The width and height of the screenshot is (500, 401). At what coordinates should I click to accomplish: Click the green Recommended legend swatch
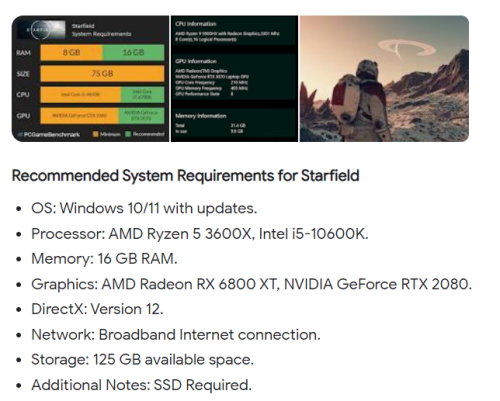[128, 134]
